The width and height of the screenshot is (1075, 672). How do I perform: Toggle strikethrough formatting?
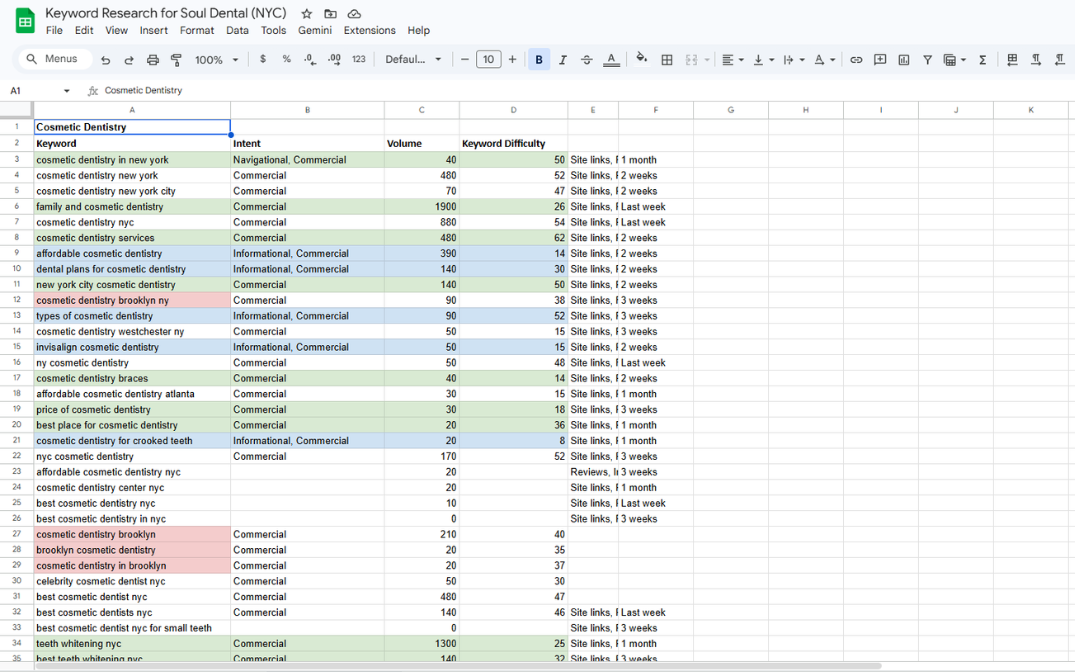pyautogui.click(x=587, y=60)
